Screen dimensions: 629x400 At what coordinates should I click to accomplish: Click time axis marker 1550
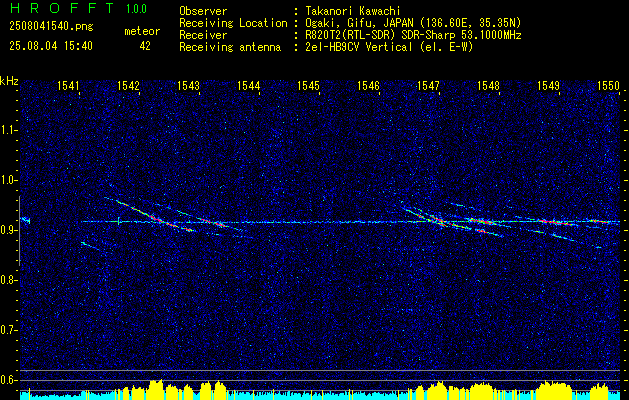pos(609,85)
